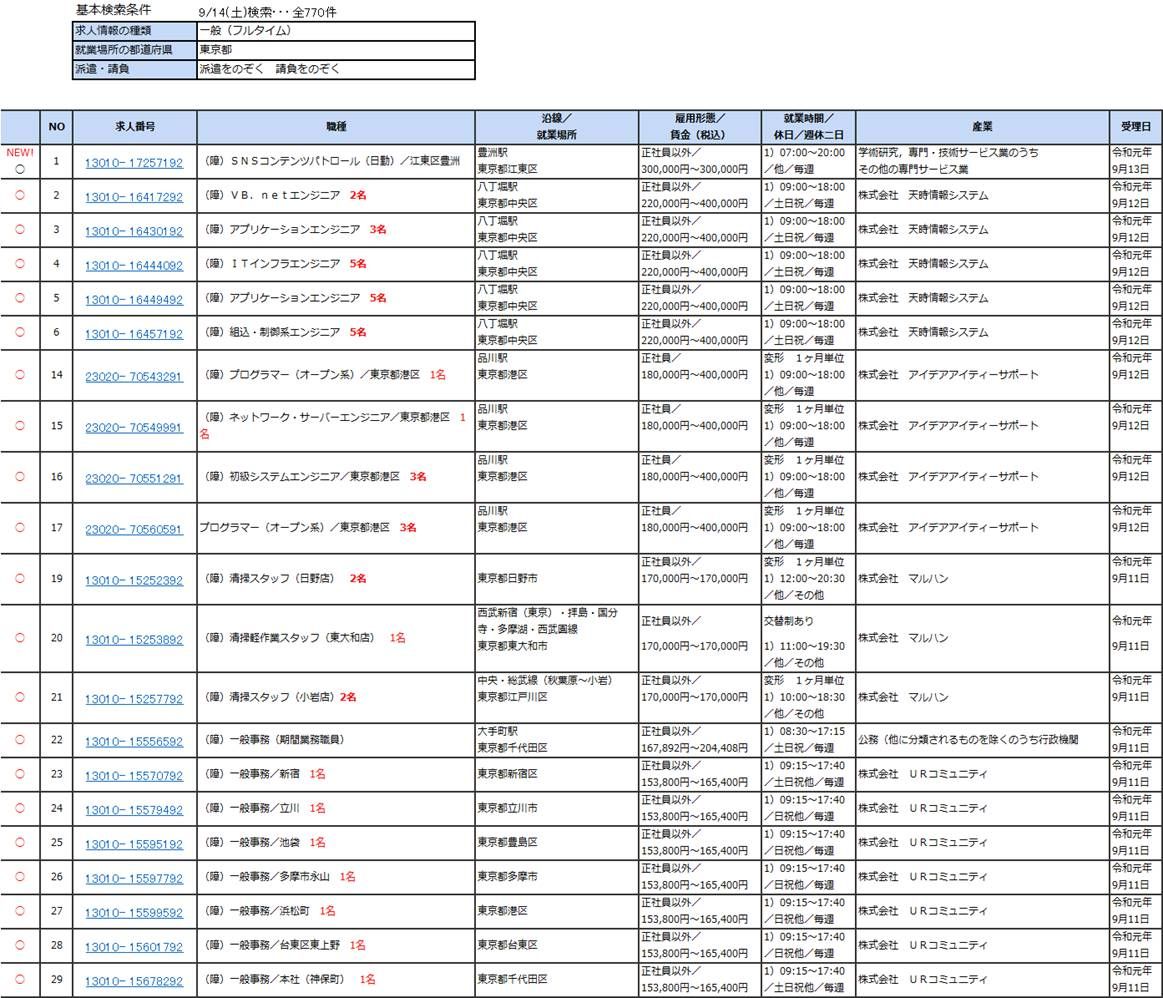Open job listing 23020-70551291
Image resolution: width=1163 pixels, height=998 pixels.
[x=134, y=478]
